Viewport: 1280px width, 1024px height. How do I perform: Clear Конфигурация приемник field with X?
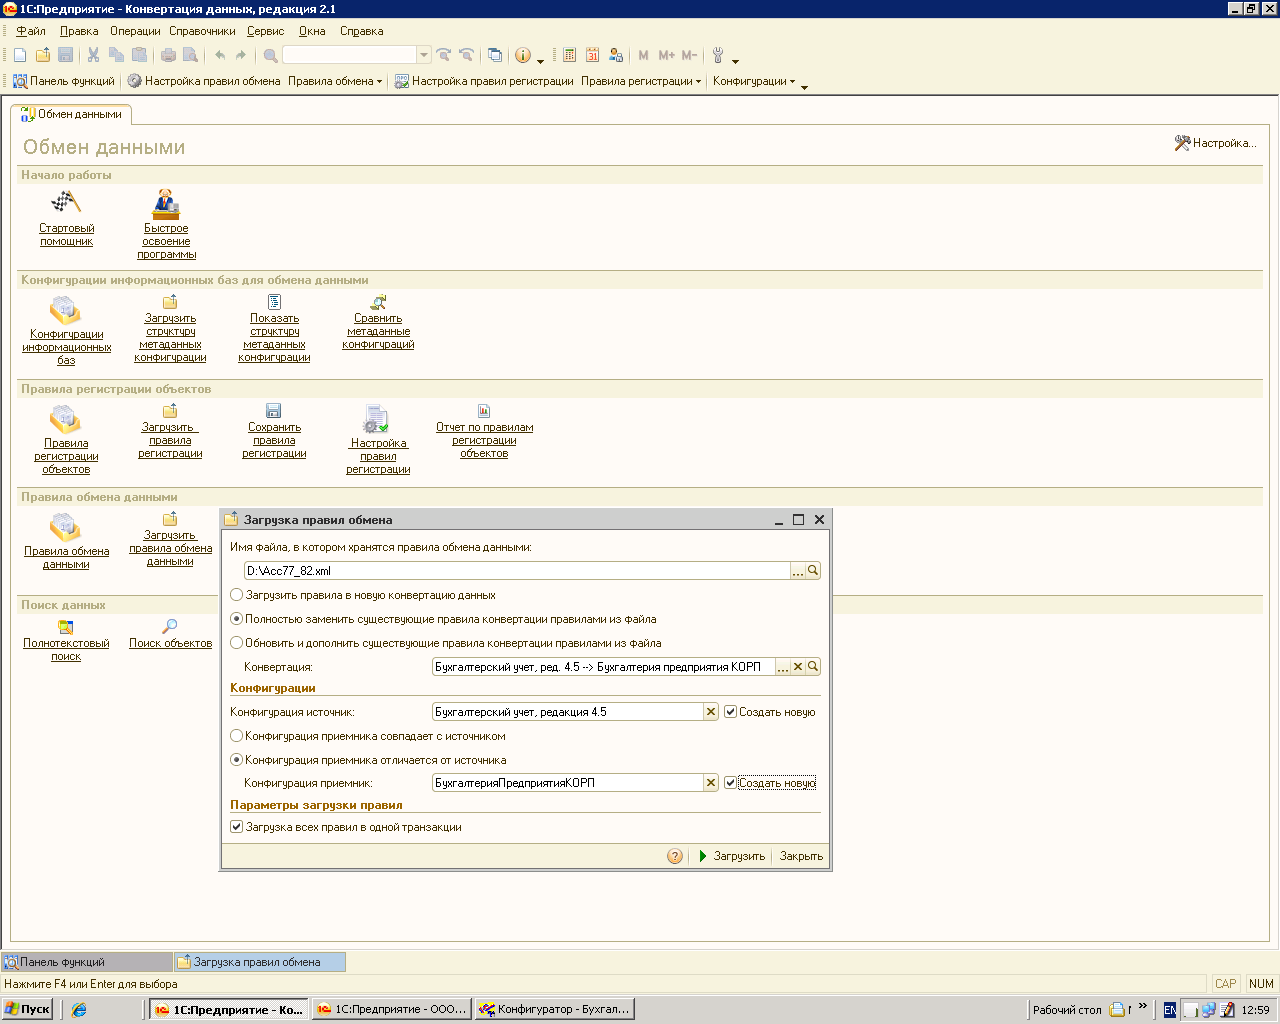[x=711, y=783]
